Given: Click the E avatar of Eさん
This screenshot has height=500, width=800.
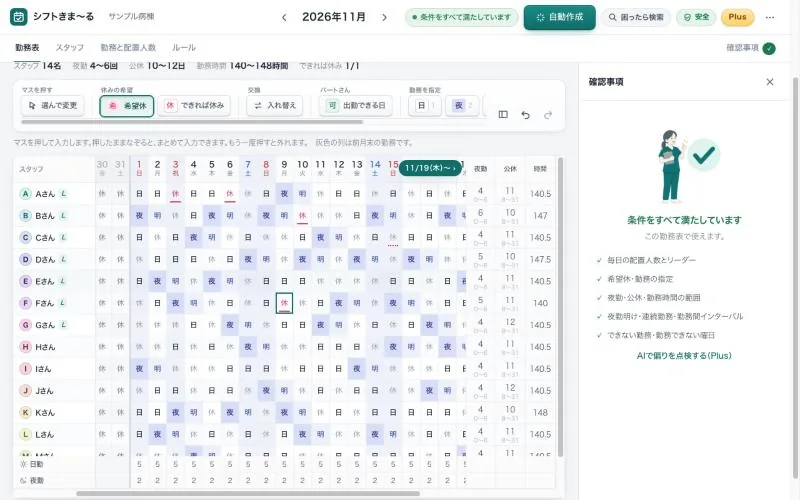Looking at the screenshot, I should [26, 281].
